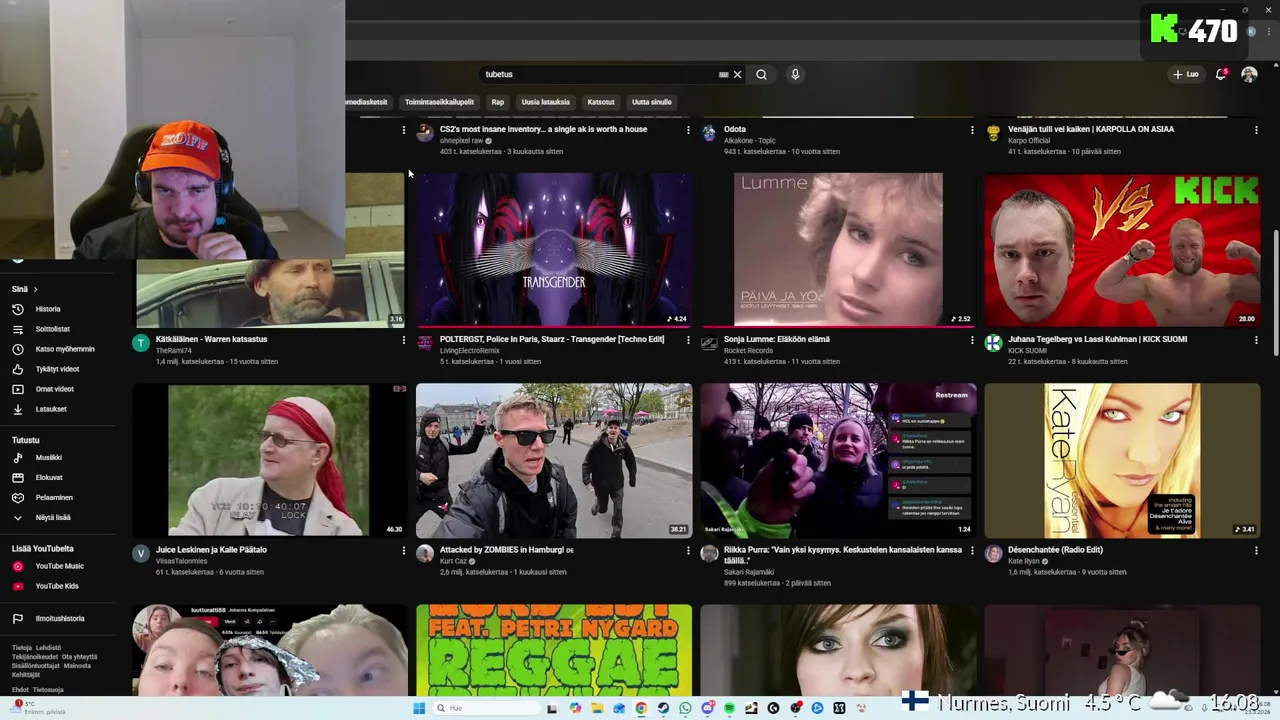Screen dimensions: 1280x720
Task: Click the Luo create button
Action: tap(1186, 74)
